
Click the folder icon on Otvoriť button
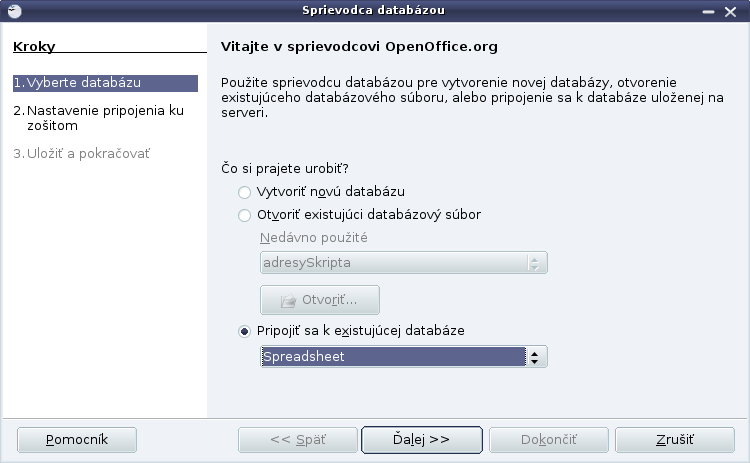[x=288, y=301]
